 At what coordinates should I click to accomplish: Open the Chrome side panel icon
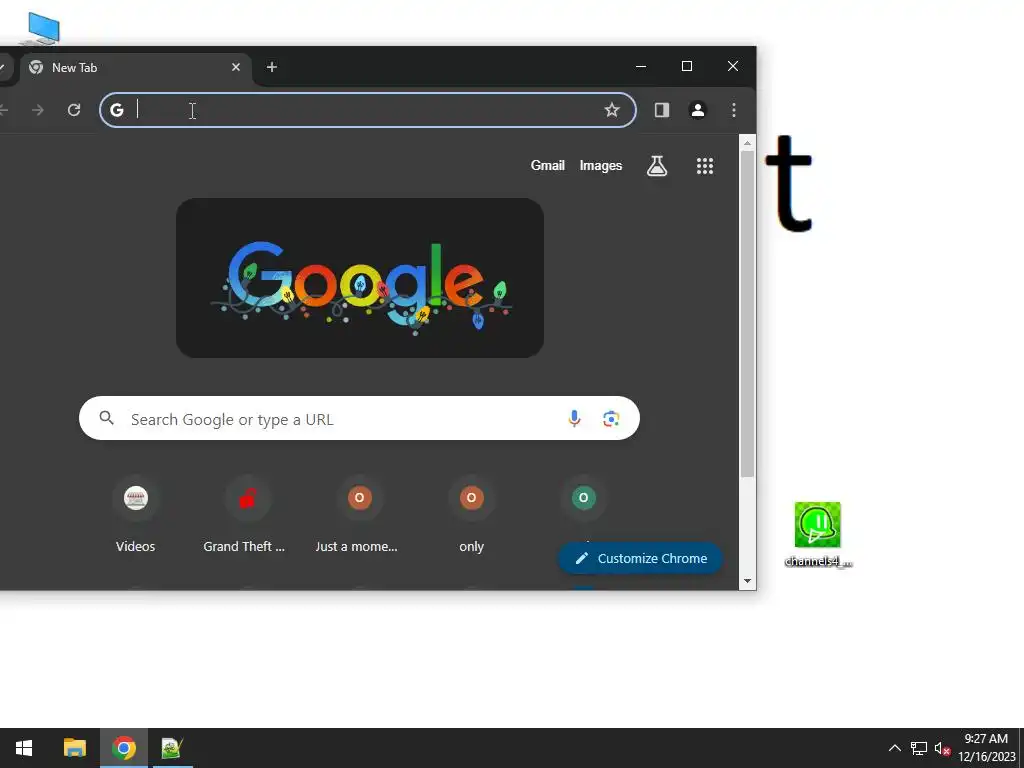[662, 110]
